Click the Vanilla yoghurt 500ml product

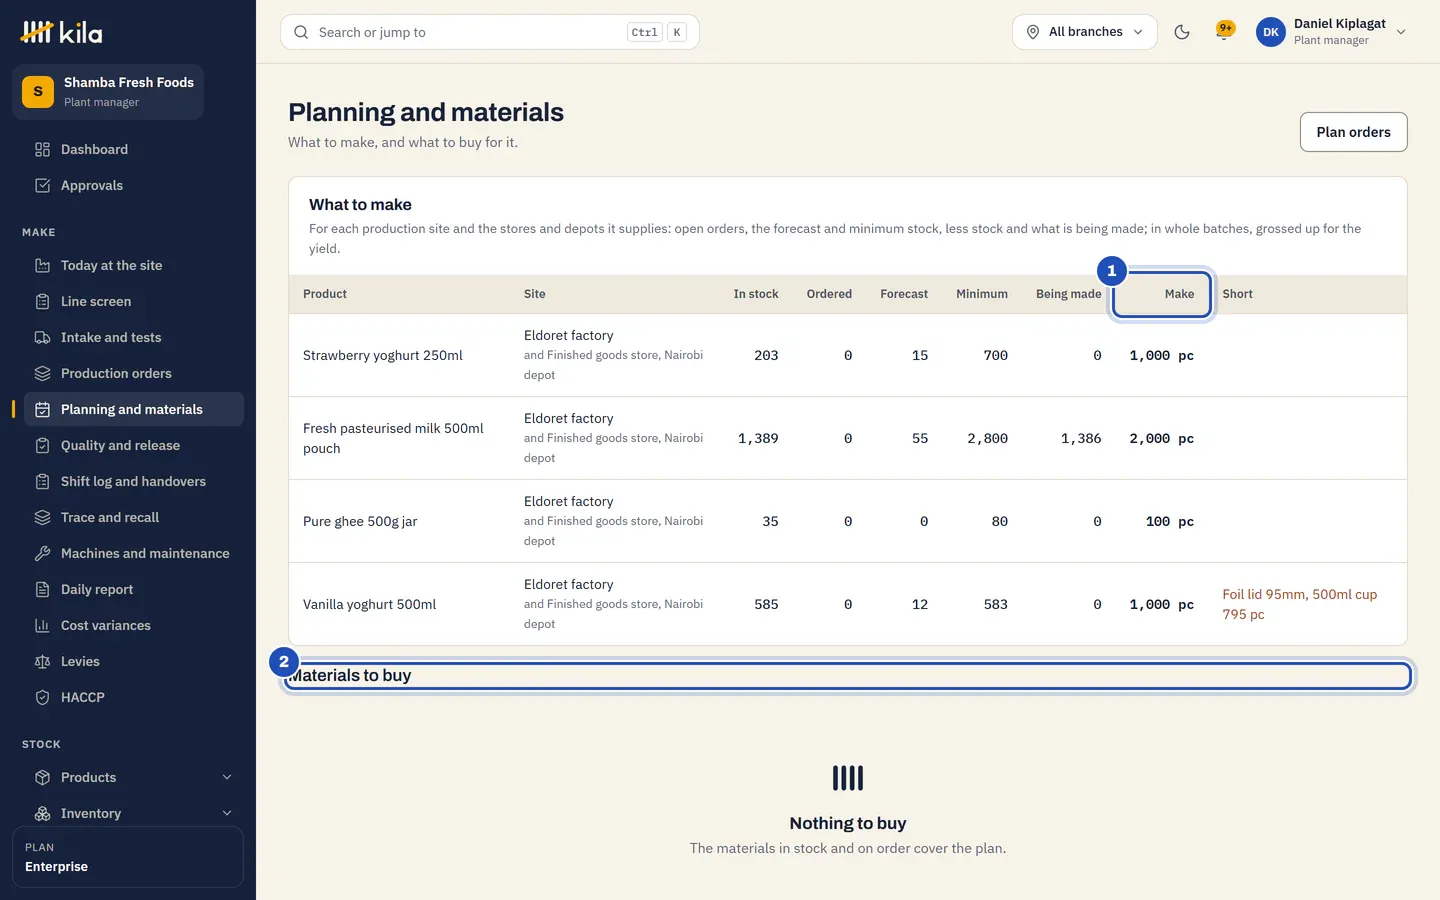[370, 604]
